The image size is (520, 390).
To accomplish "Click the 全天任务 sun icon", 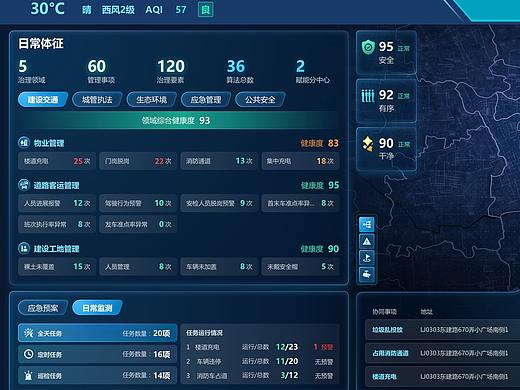I will click(x=29, y=333).
